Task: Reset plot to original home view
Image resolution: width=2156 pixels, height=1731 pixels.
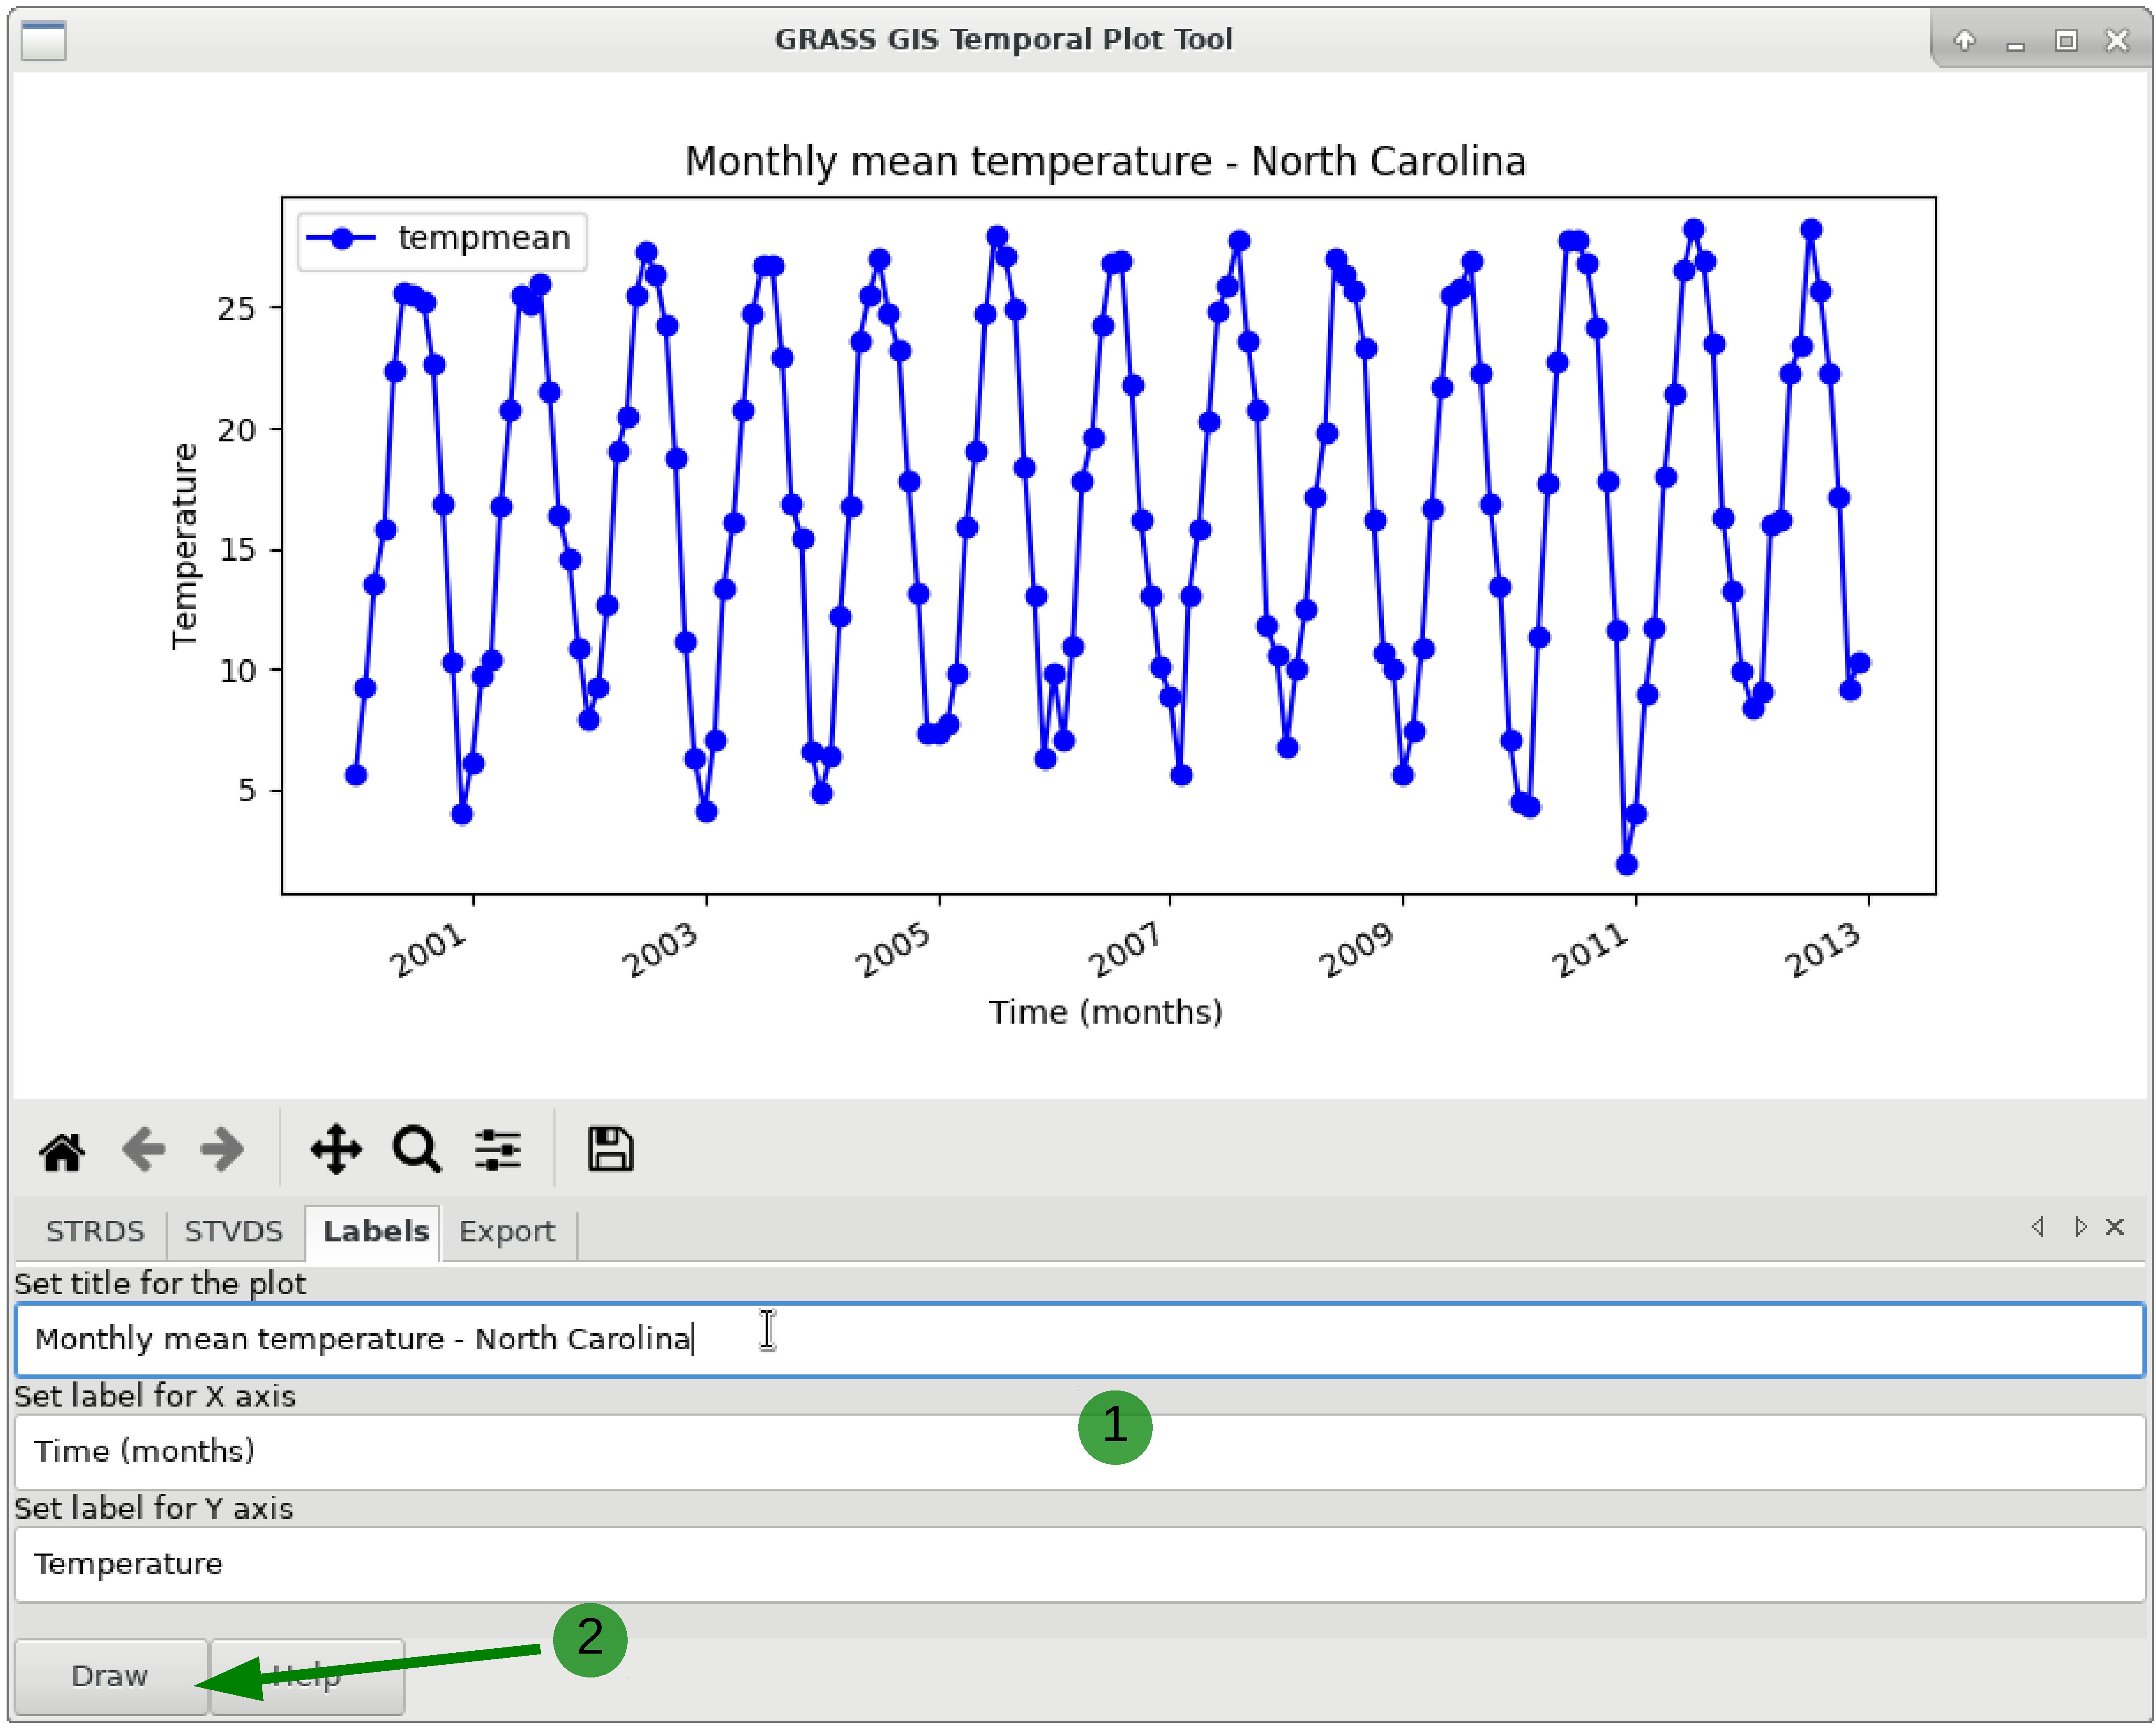Action: click(x=62, y=1150)
